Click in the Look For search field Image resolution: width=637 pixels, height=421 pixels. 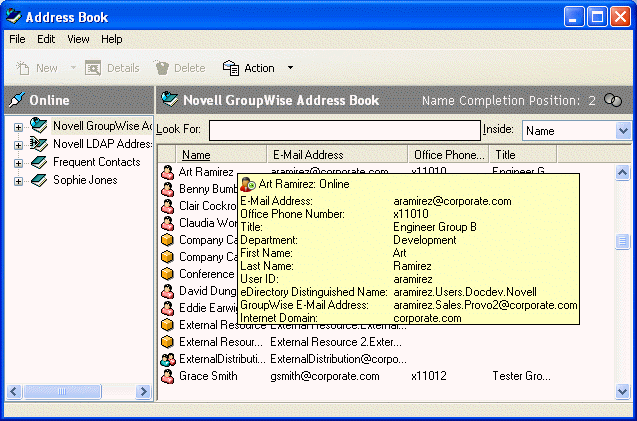click(x=345, y=130)
